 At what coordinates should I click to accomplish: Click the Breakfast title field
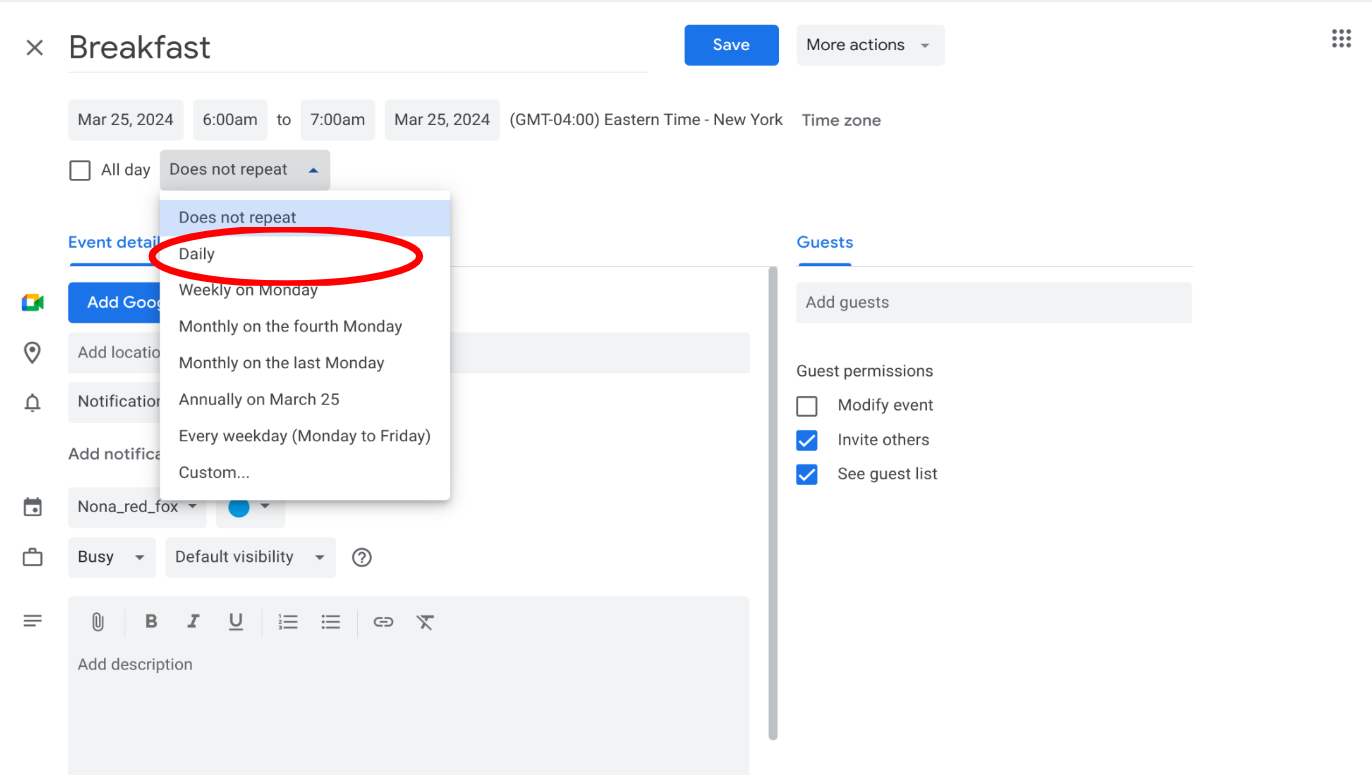point(357,47)
